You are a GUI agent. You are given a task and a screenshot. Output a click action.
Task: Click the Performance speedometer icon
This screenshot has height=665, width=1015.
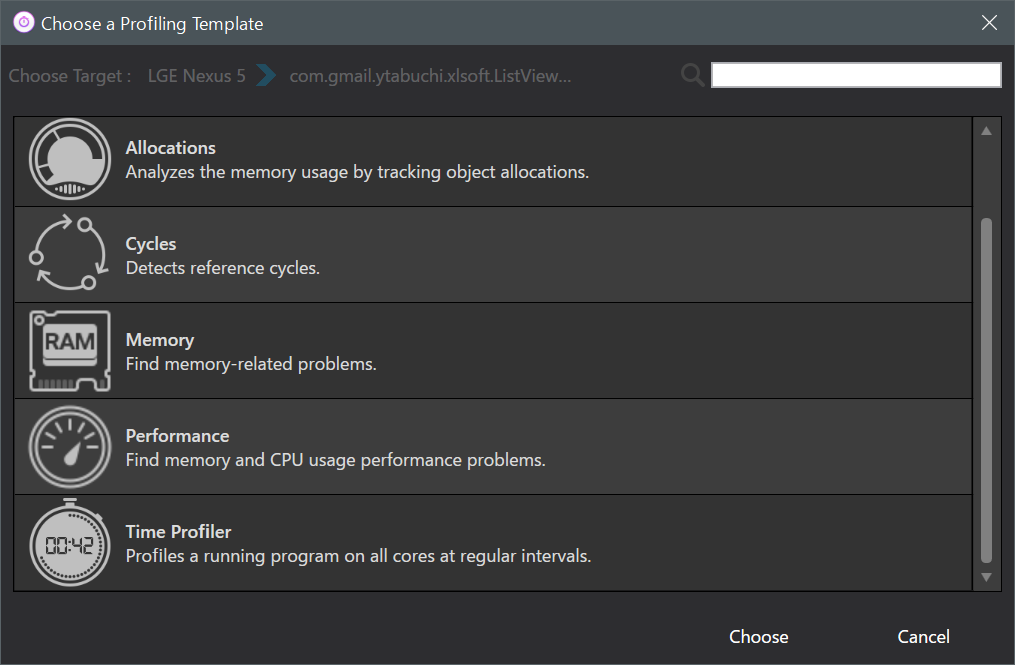(x=70, y=446)
